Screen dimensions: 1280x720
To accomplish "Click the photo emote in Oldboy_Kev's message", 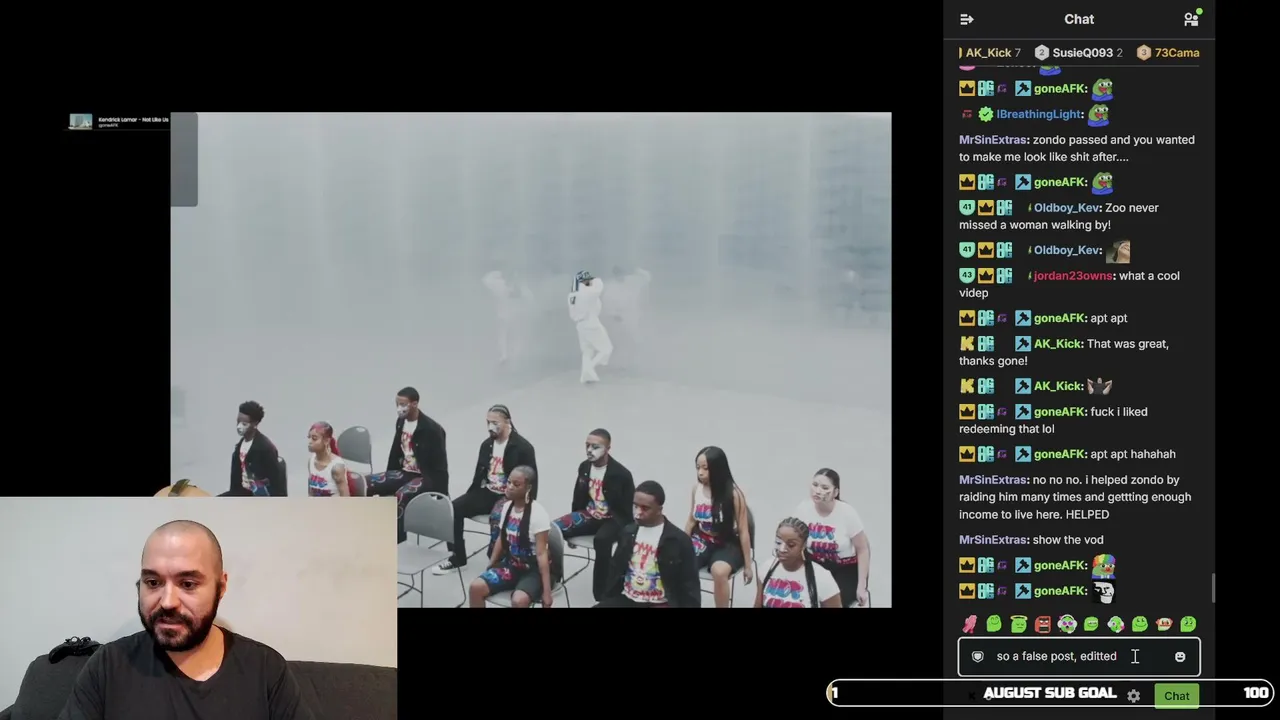I will point(1118,250).
